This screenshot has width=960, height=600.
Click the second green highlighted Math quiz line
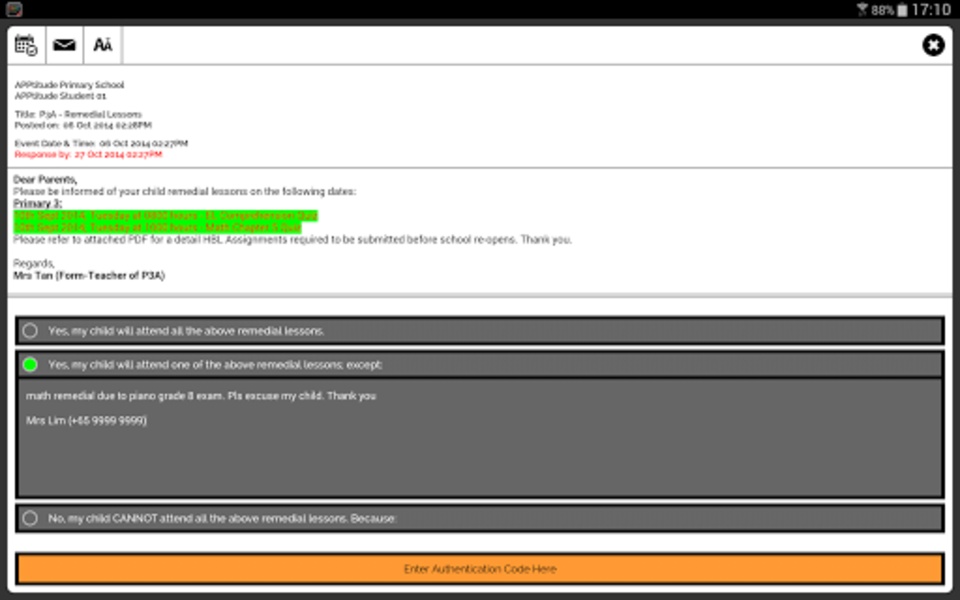point(157,227)
